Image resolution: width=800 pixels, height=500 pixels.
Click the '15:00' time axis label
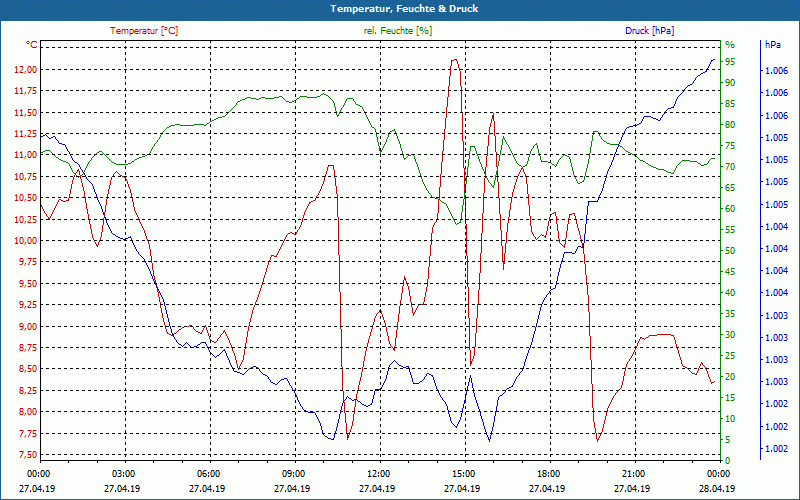[463, 473]
